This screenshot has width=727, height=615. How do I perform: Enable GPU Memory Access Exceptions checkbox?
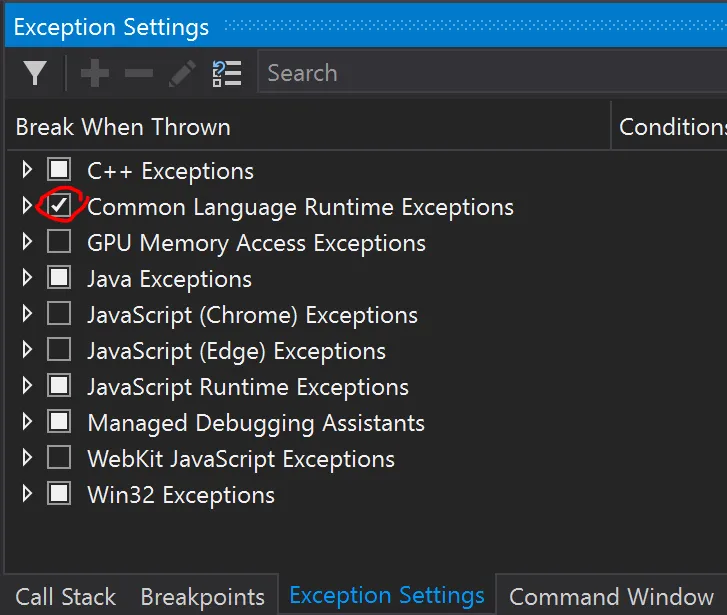pyautogui.click(x=59, y=243)
